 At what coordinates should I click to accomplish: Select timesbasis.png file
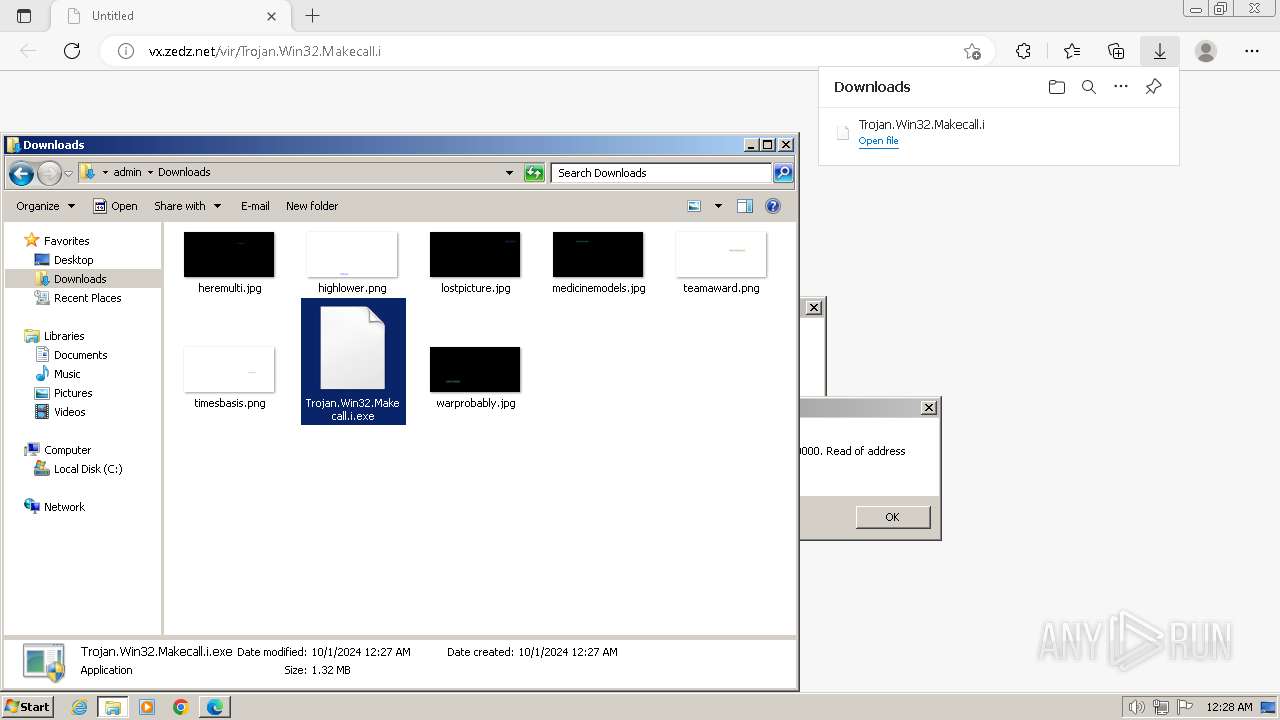pos(229,378)
